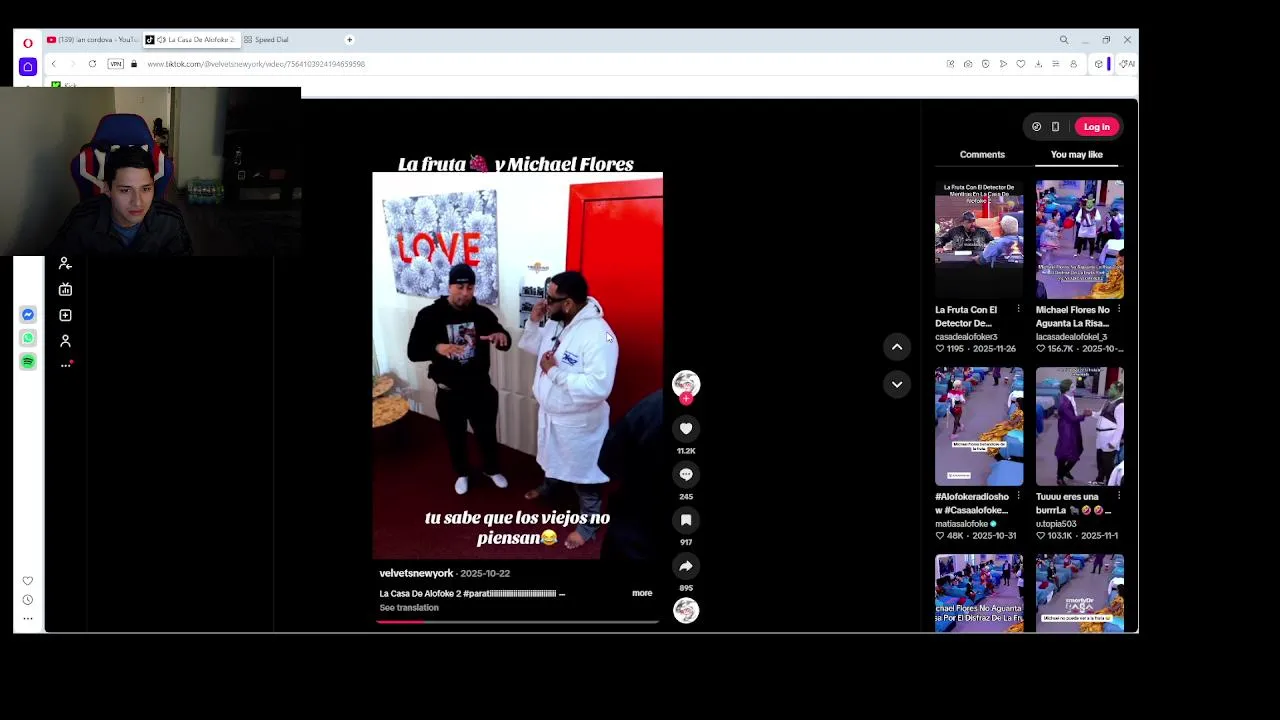This screenshot has width=1280, height=720.
Task: Open Michael Flores No Aguanta La Risa thumbnail
Action: [x=1080, y=239]
